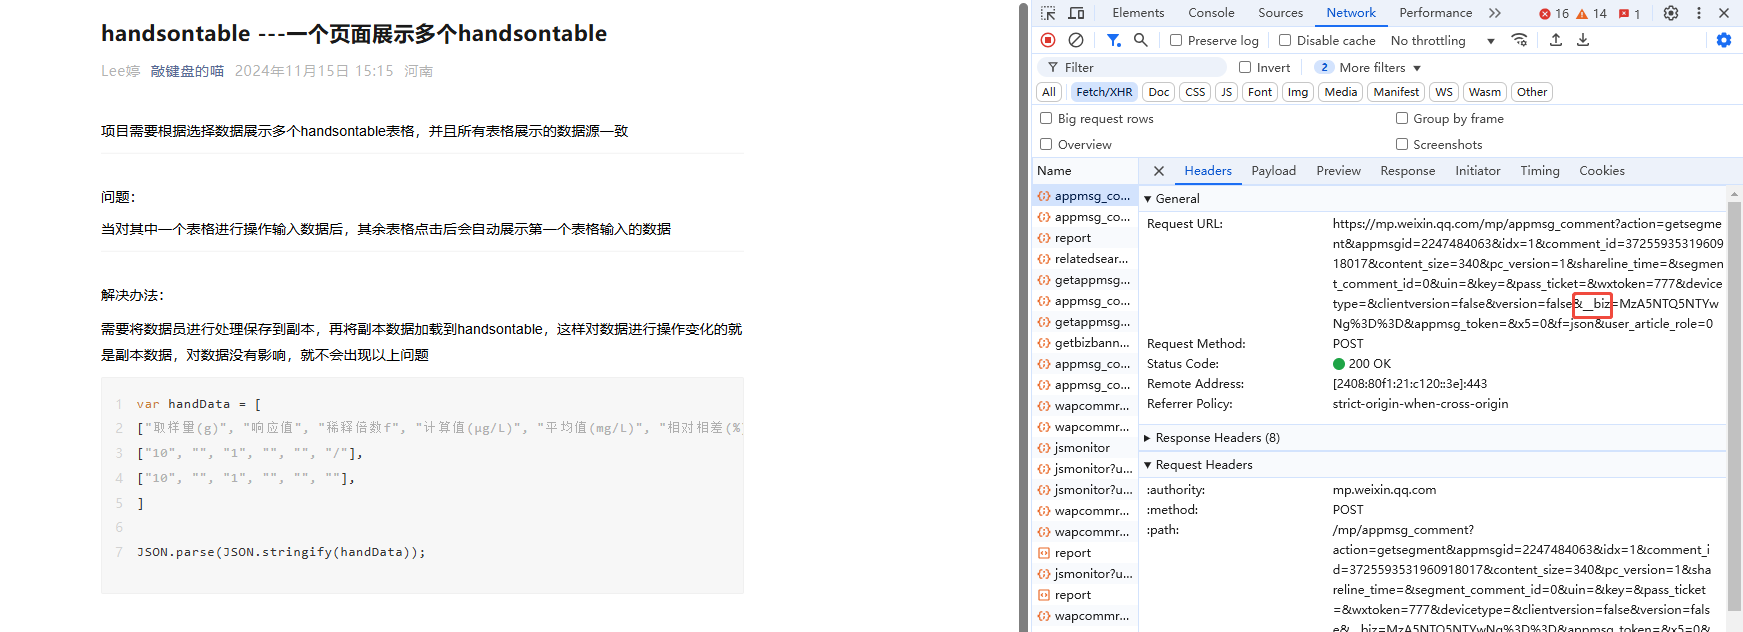Image resolution: width=1743 pixels, height=632 pixels.
Task: Enable Screenshots checkbox
Action: coord(1402,144)
